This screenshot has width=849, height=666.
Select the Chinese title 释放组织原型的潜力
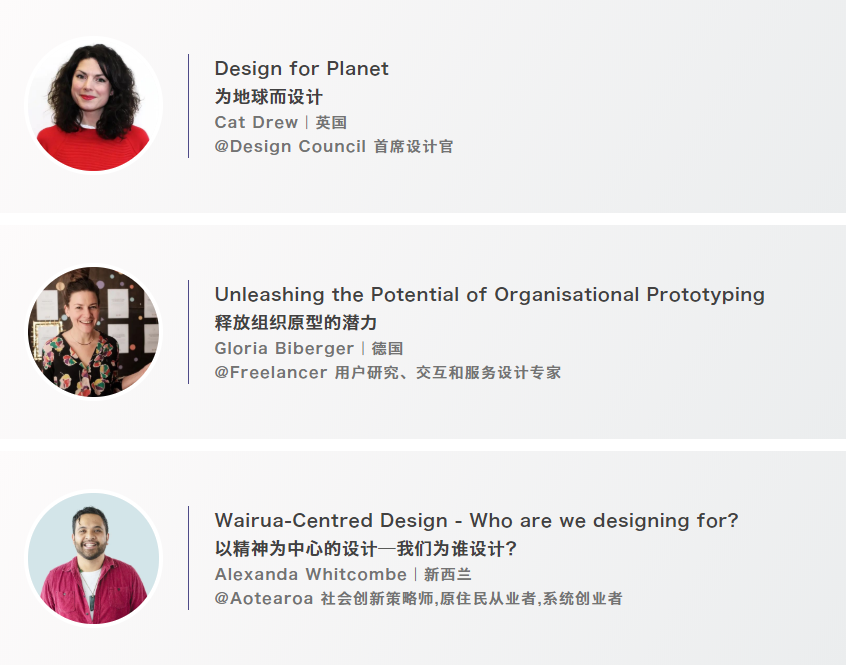click(296, 323)
